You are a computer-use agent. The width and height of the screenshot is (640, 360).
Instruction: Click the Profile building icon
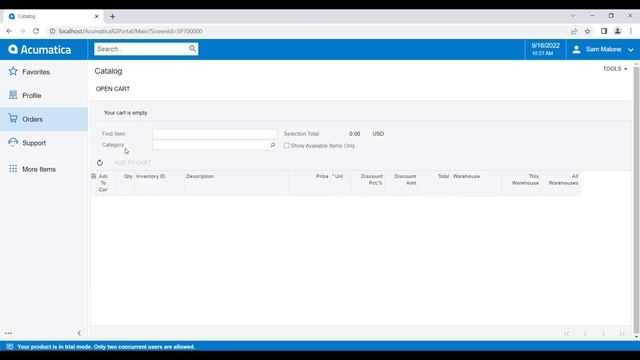click(x=13, y=95)
